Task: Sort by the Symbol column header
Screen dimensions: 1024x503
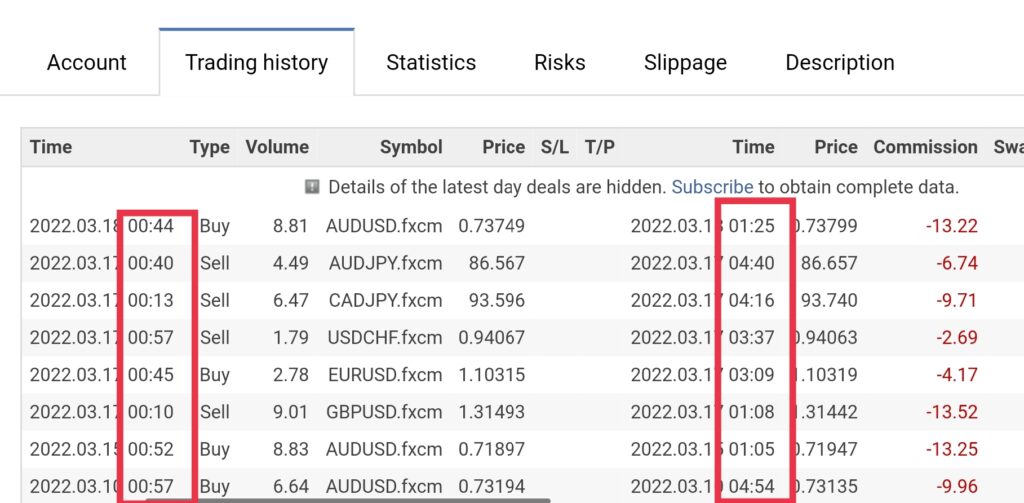Action: [411, 148]
